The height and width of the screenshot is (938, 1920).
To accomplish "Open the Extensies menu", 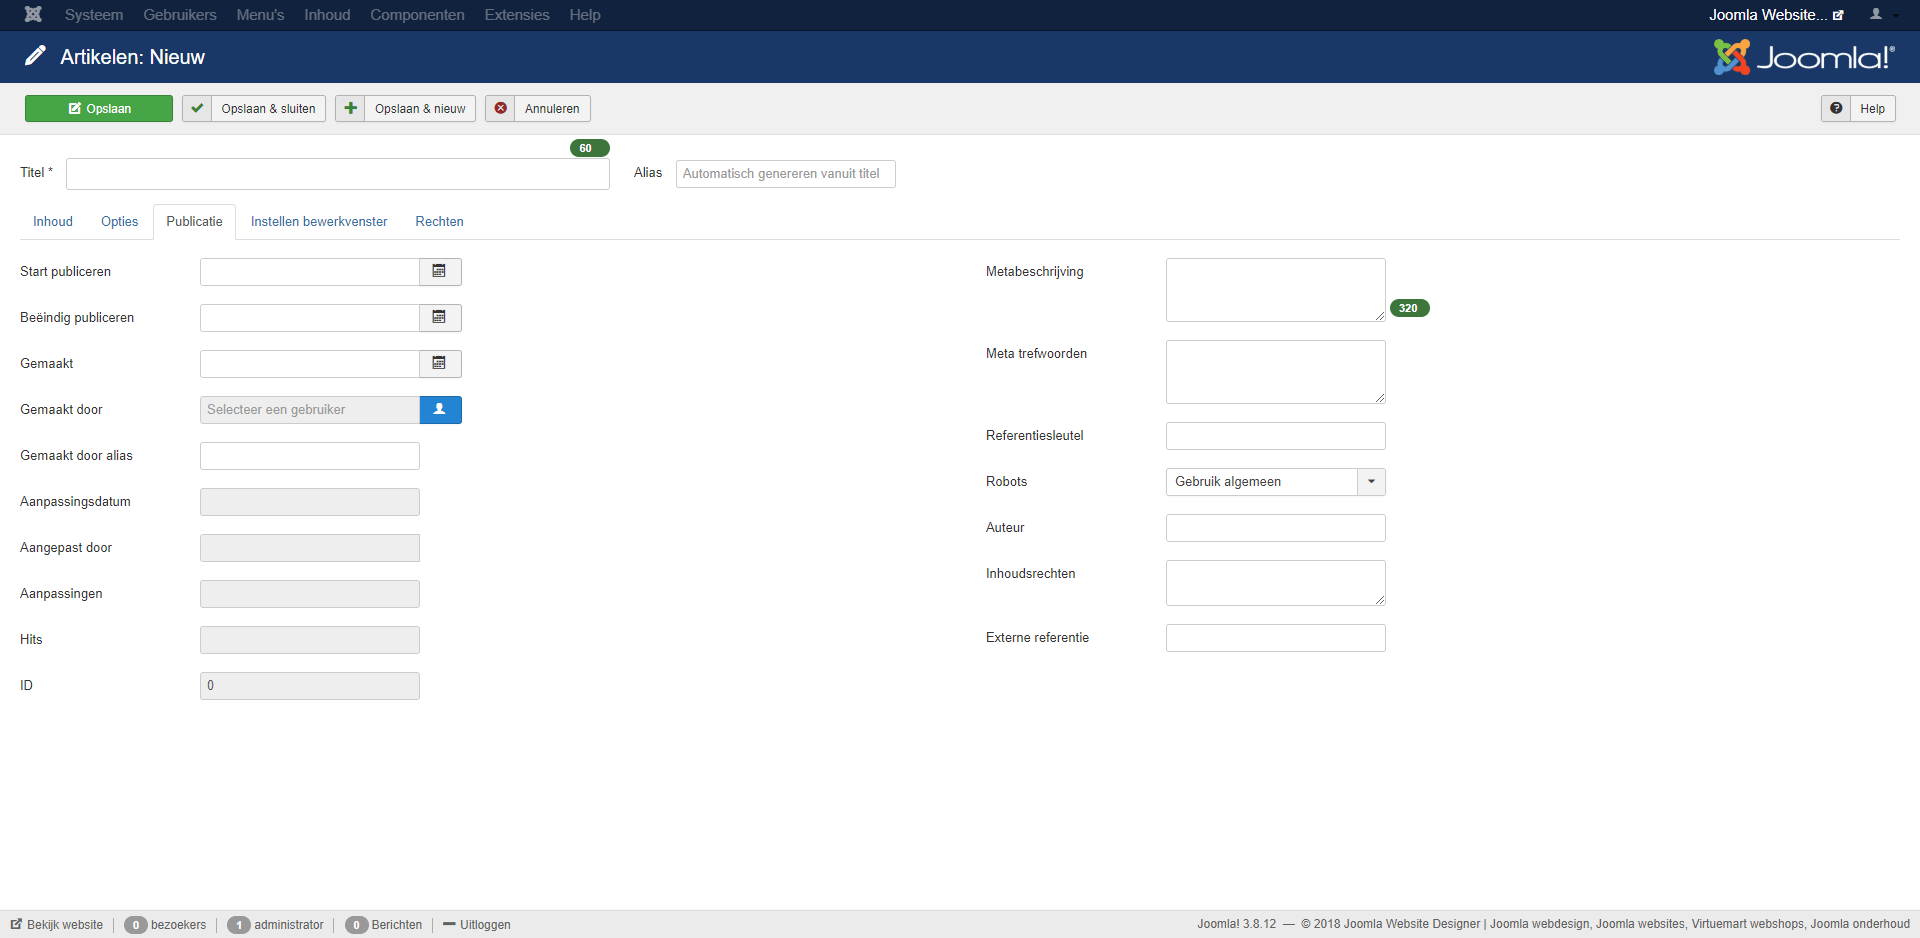I will point(516,15).
